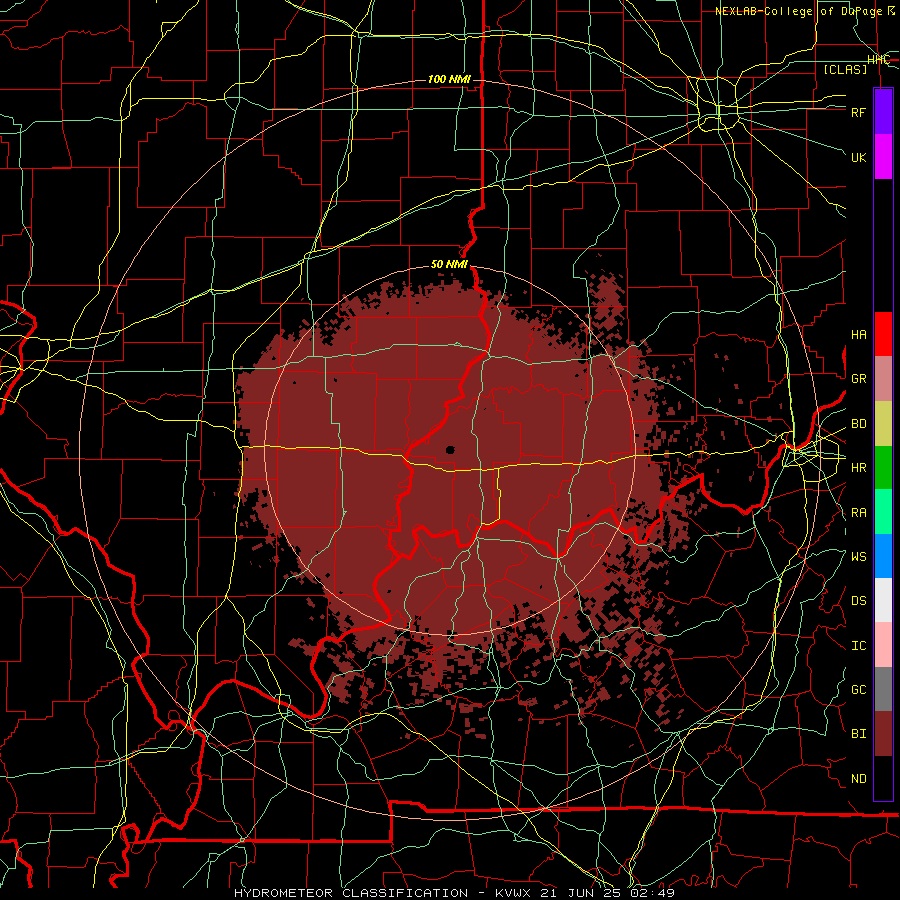Click the GR pink legend color block

point(883,378)
